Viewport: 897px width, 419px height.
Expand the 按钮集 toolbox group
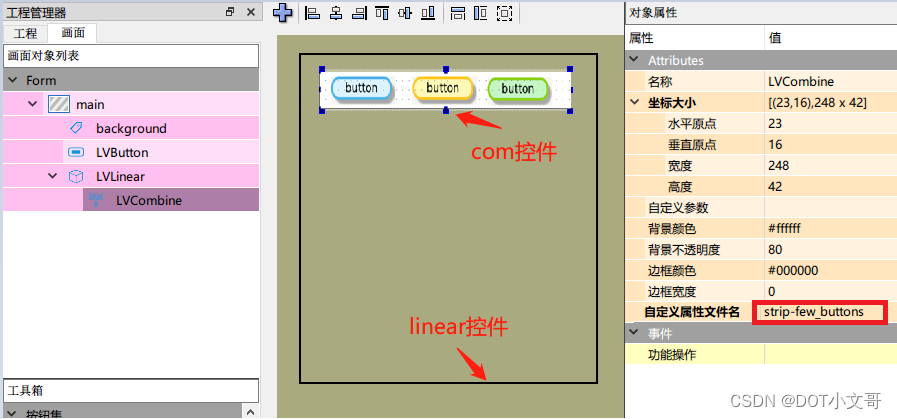(13, 413)
